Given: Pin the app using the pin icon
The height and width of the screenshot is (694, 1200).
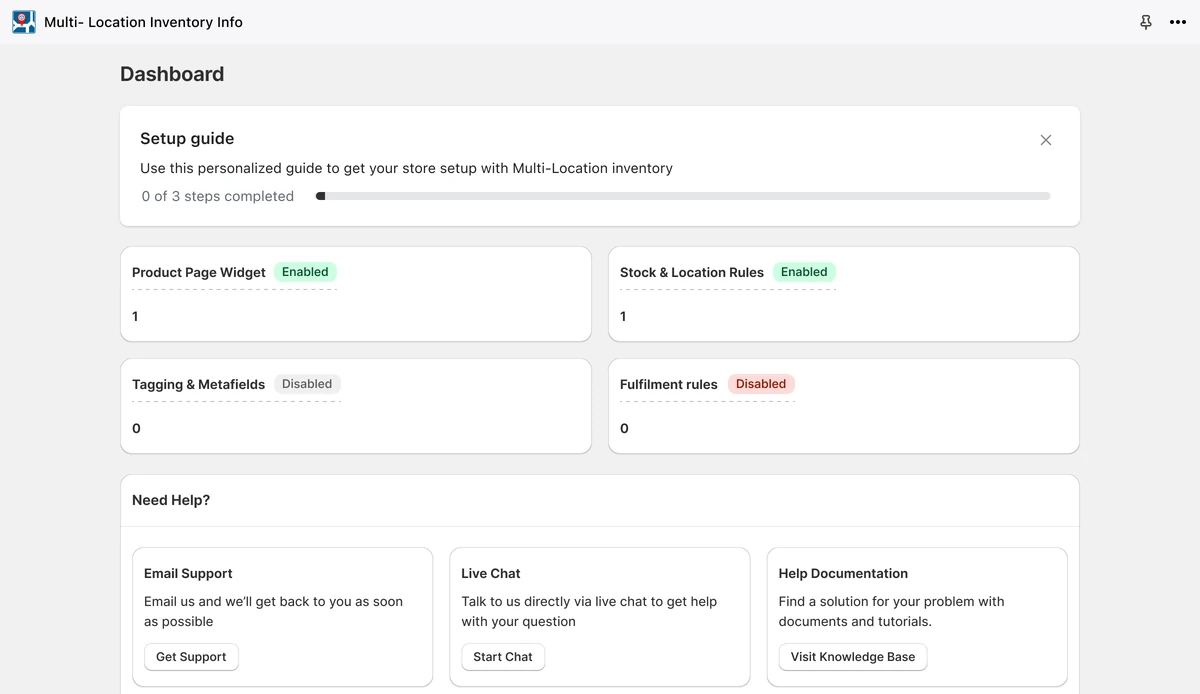Looking at the screenshot, I should click(x=1146, y=22).
